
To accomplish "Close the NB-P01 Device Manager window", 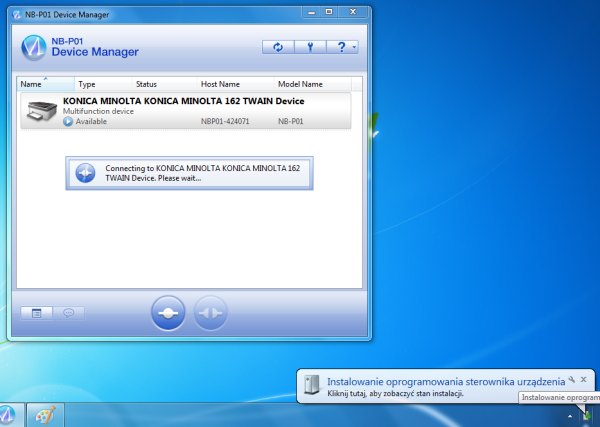I will pyautogui.click(x=354, y=12).
